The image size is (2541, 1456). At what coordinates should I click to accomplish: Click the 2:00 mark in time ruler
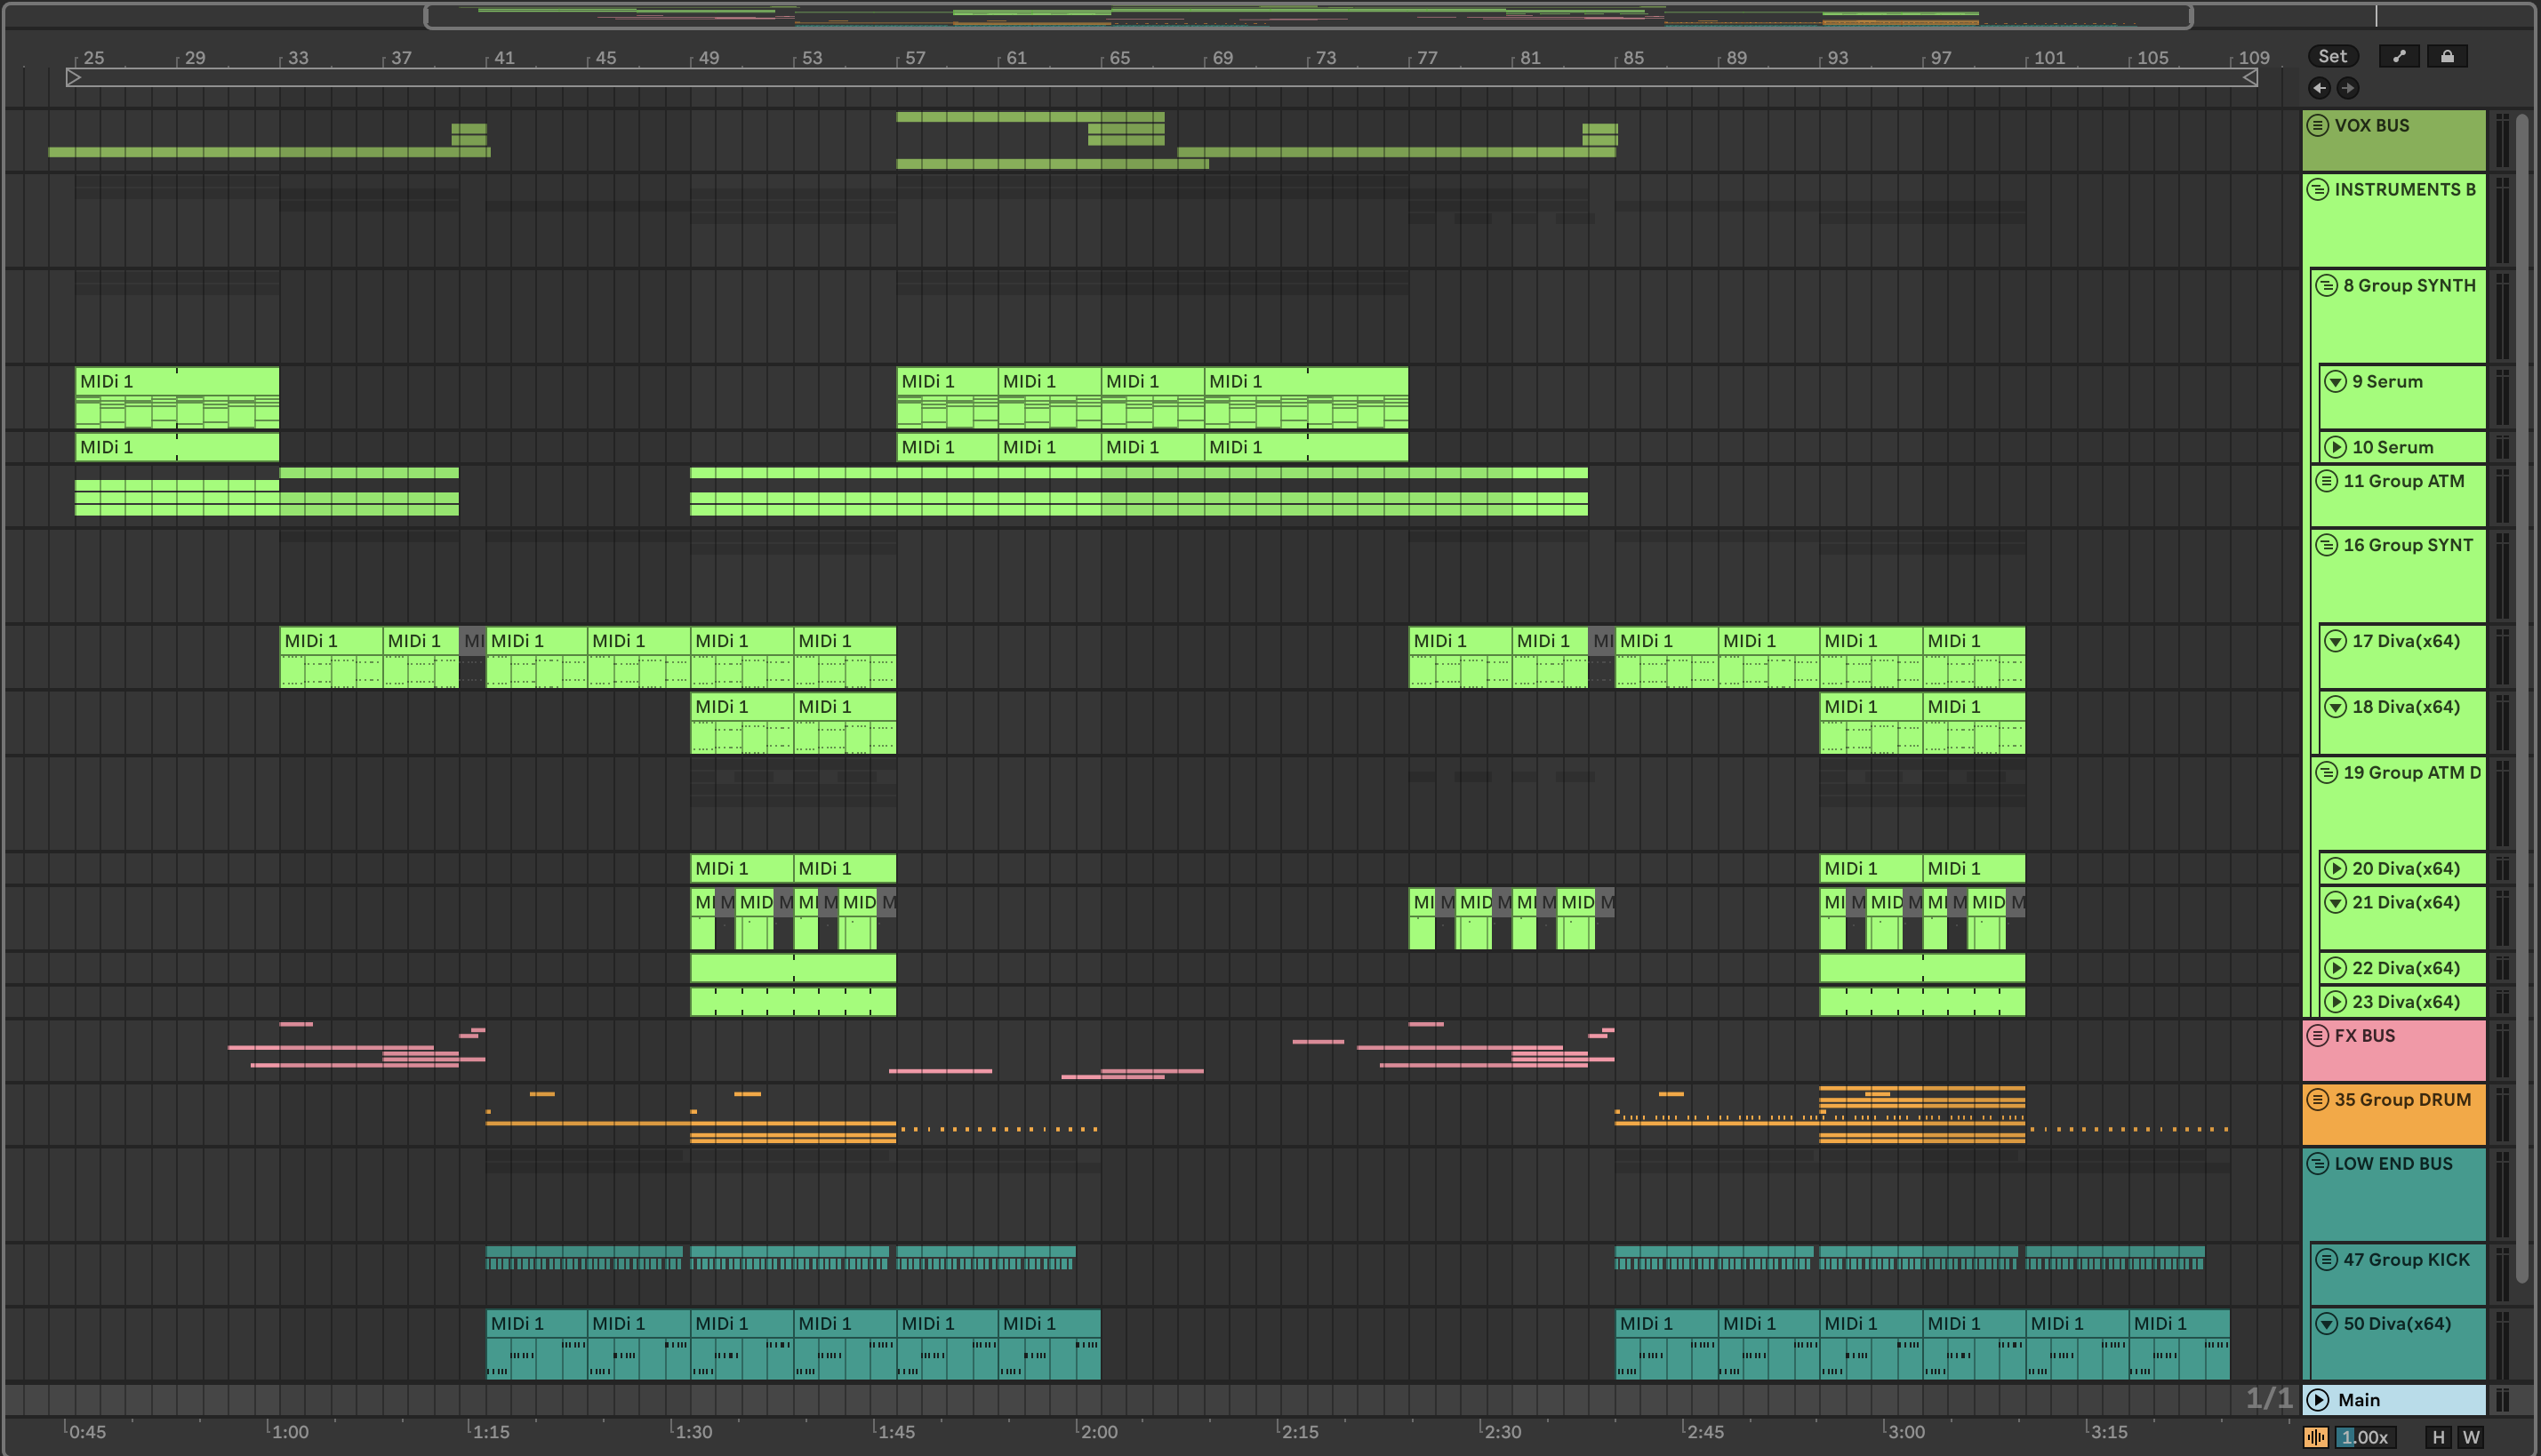[x=1099, y=1432]
